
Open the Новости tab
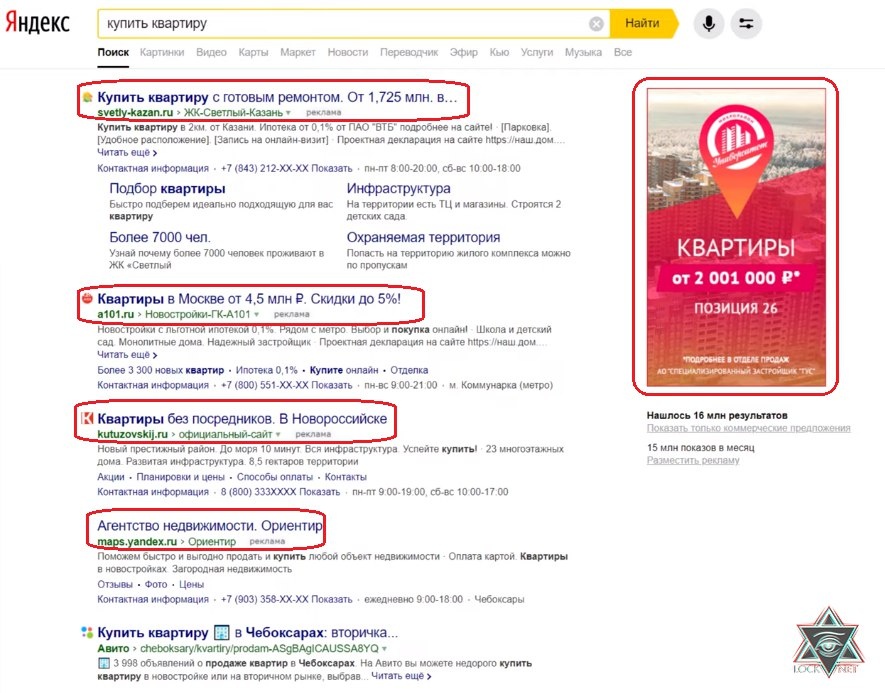click(x=348, y=52)
